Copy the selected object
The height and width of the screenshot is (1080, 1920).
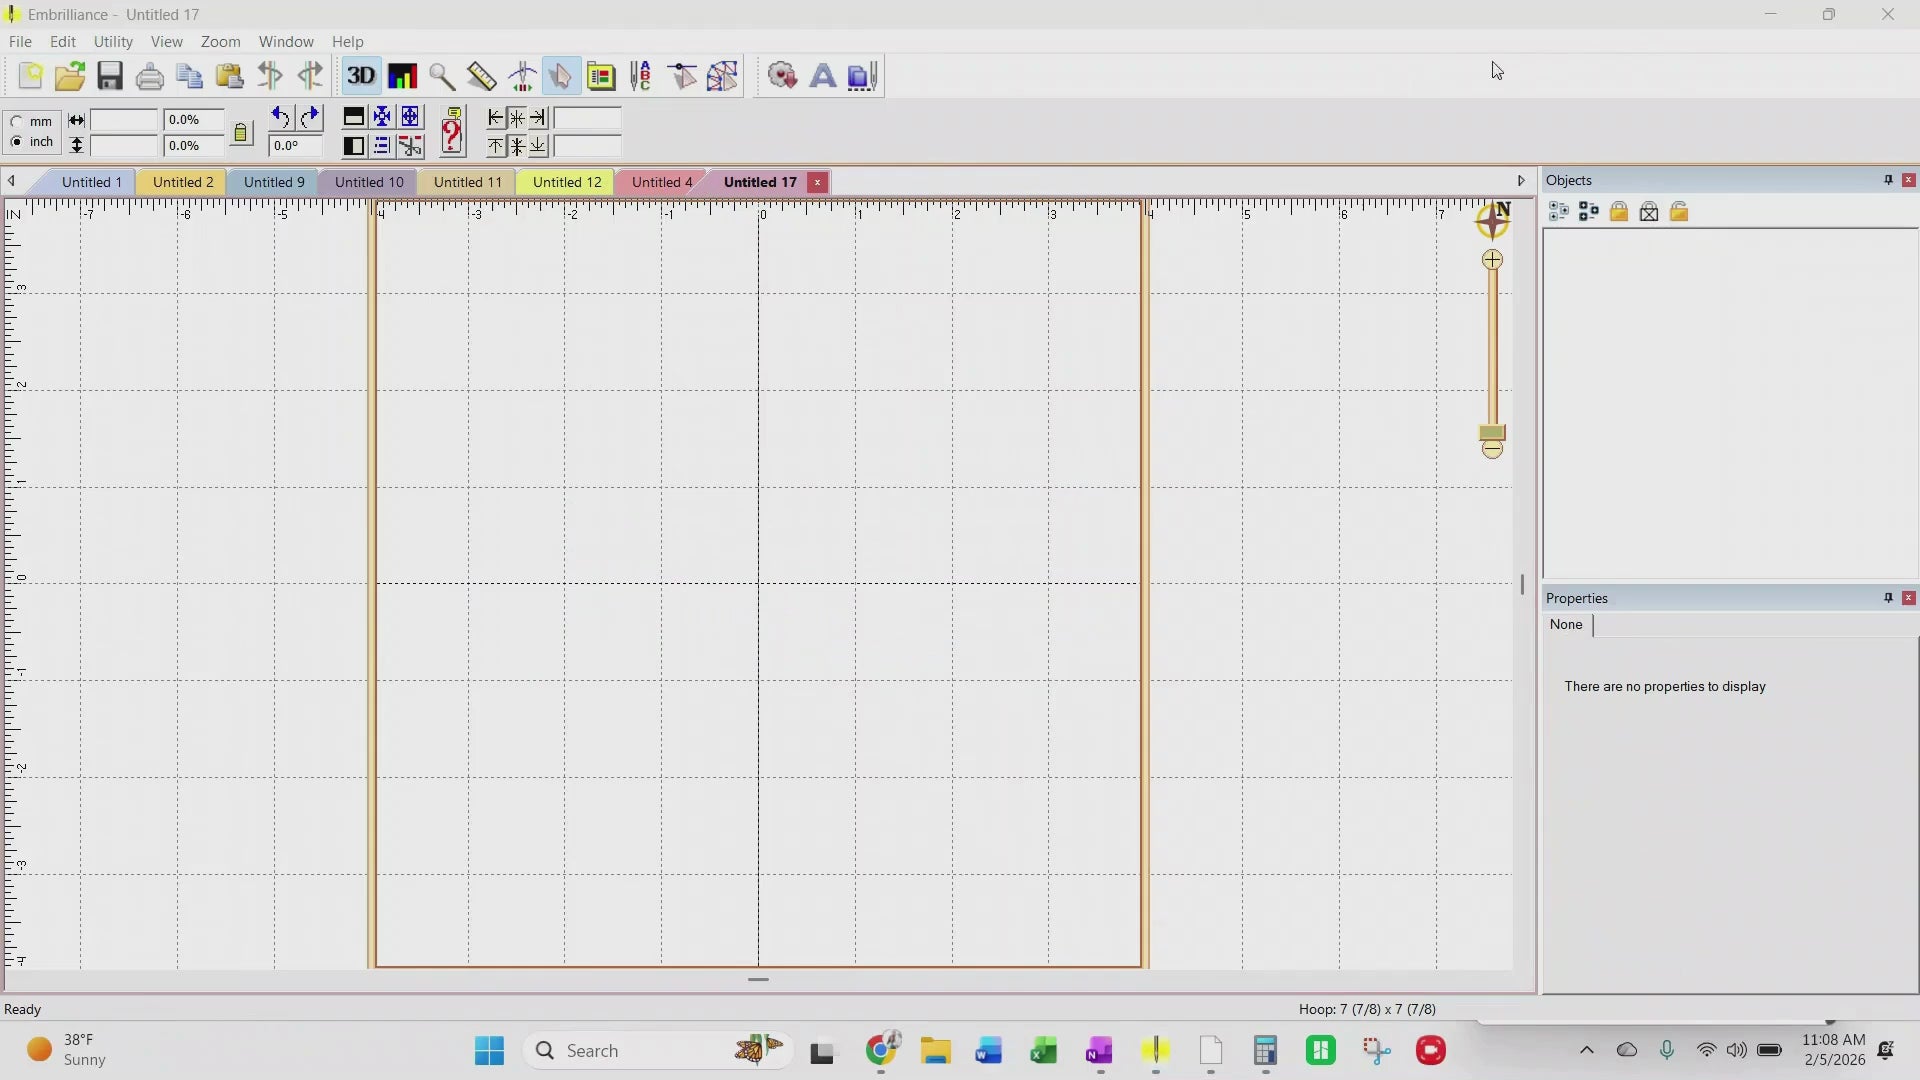tap(190, 76)
